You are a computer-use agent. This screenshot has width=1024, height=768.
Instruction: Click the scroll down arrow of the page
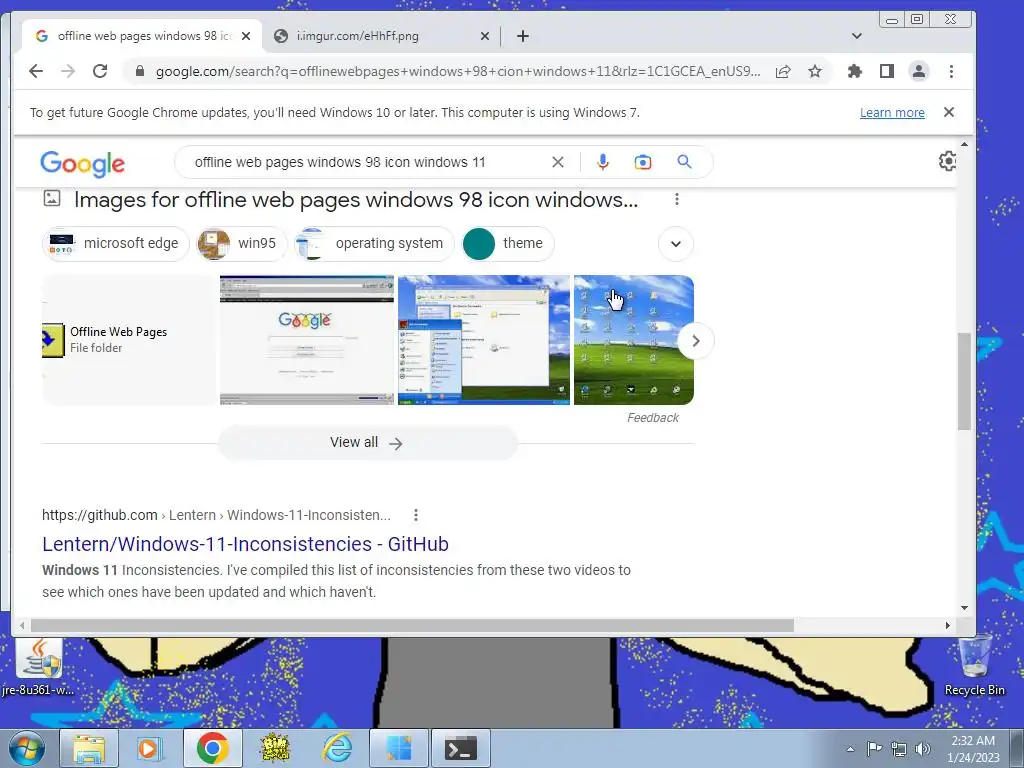point(965,608)
